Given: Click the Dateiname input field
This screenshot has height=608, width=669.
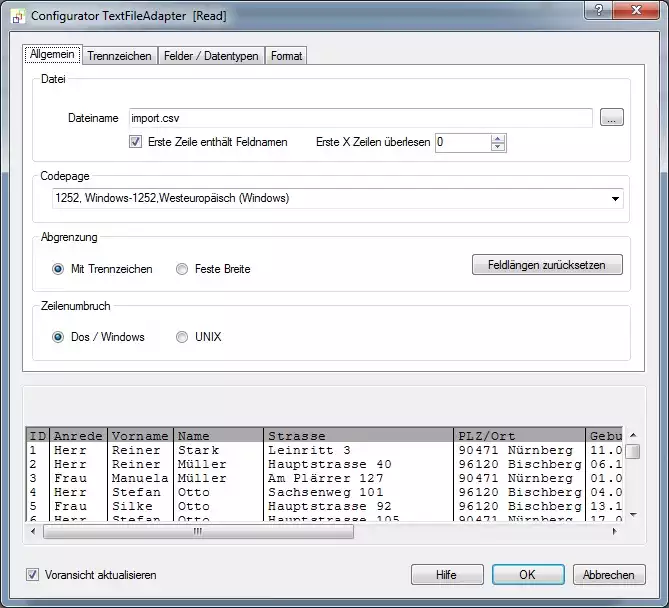Looking at the screenshot, I should 360,118.
